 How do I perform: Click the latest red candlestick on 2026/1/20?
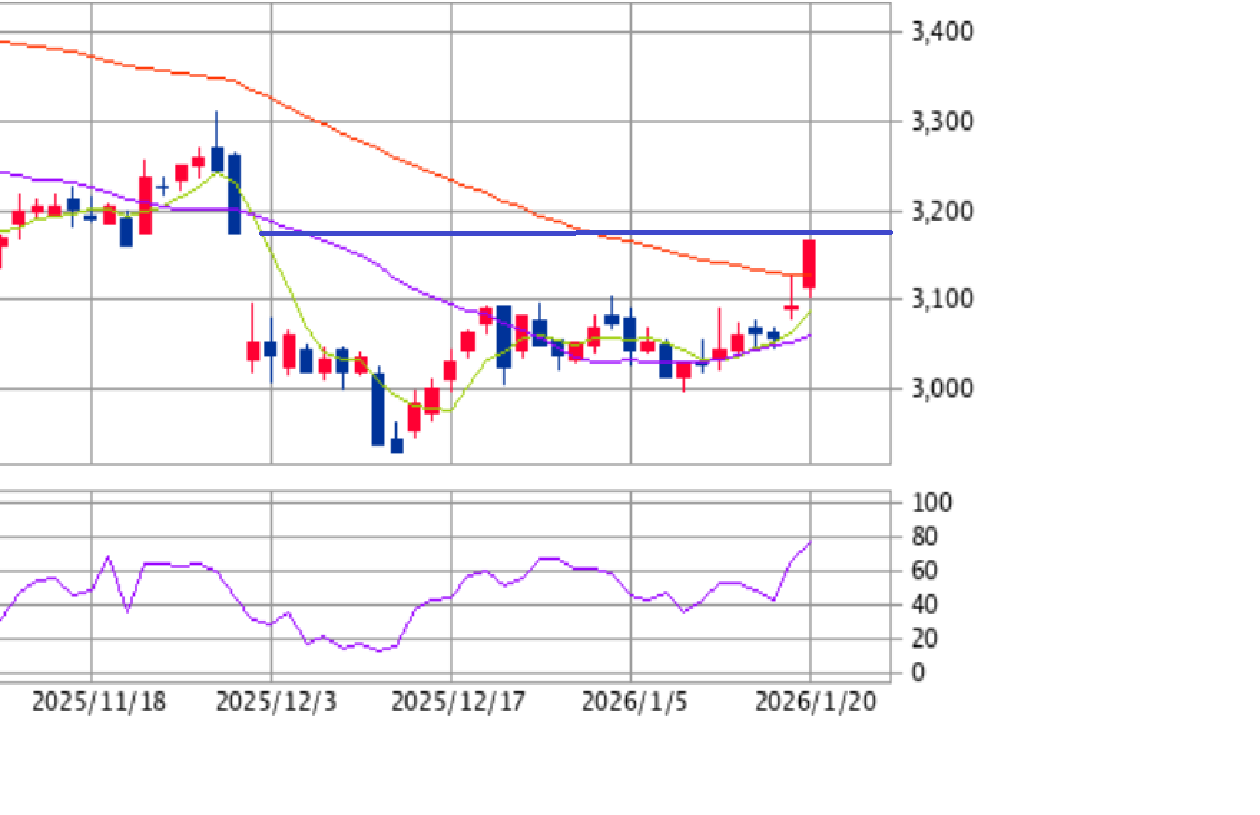pos(809,264)
